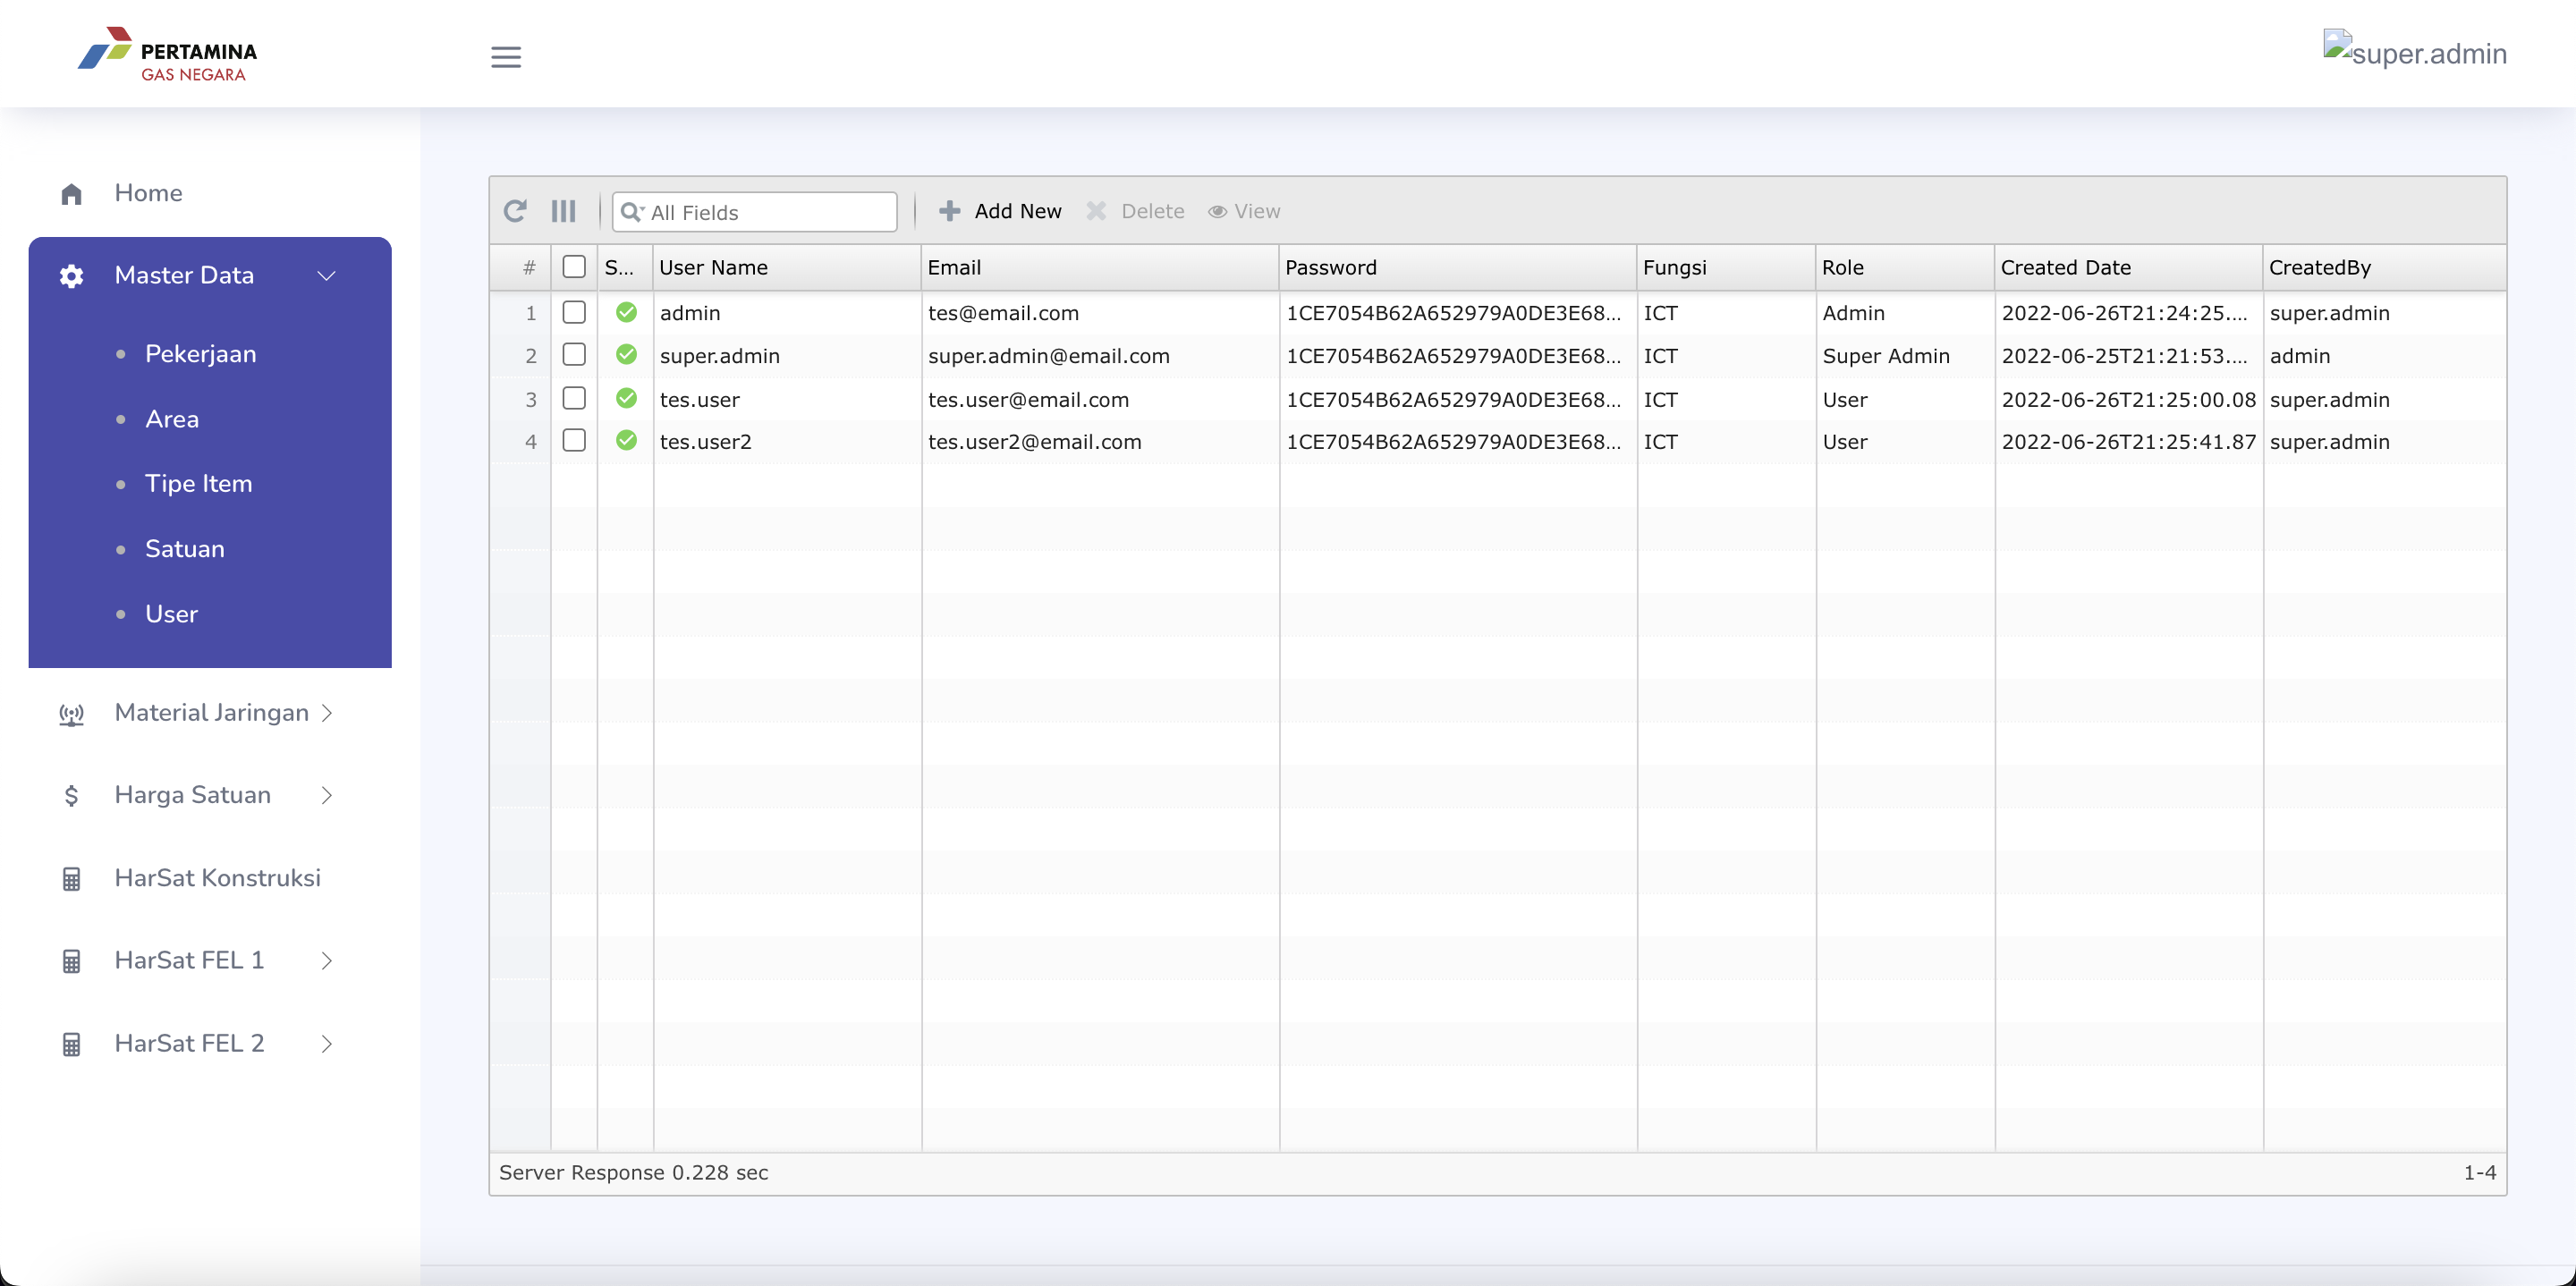The image size is (2576, 1286).
Task: Click the HarSat Konstruksi calculator icon
Action: coord(71,879)
